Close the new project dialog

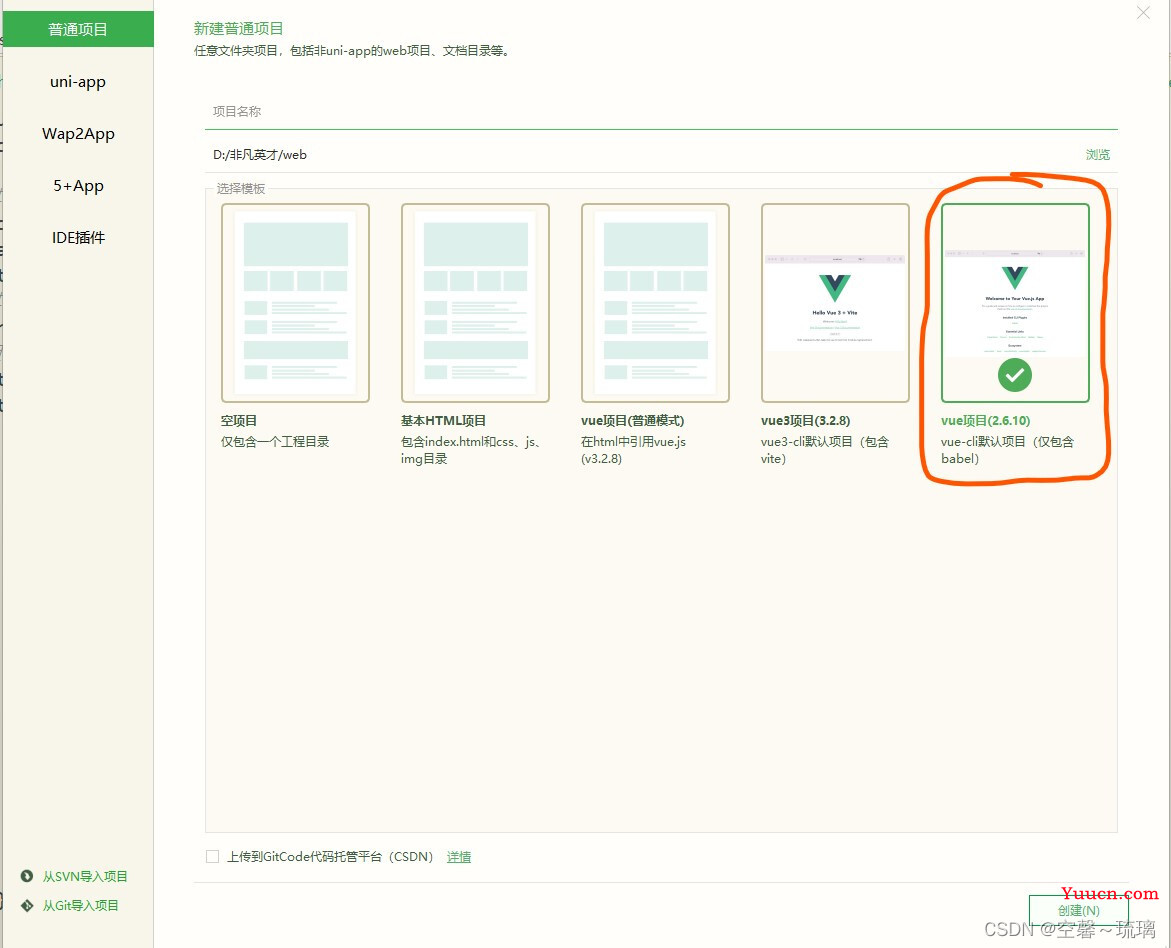tap(1143, 13)
